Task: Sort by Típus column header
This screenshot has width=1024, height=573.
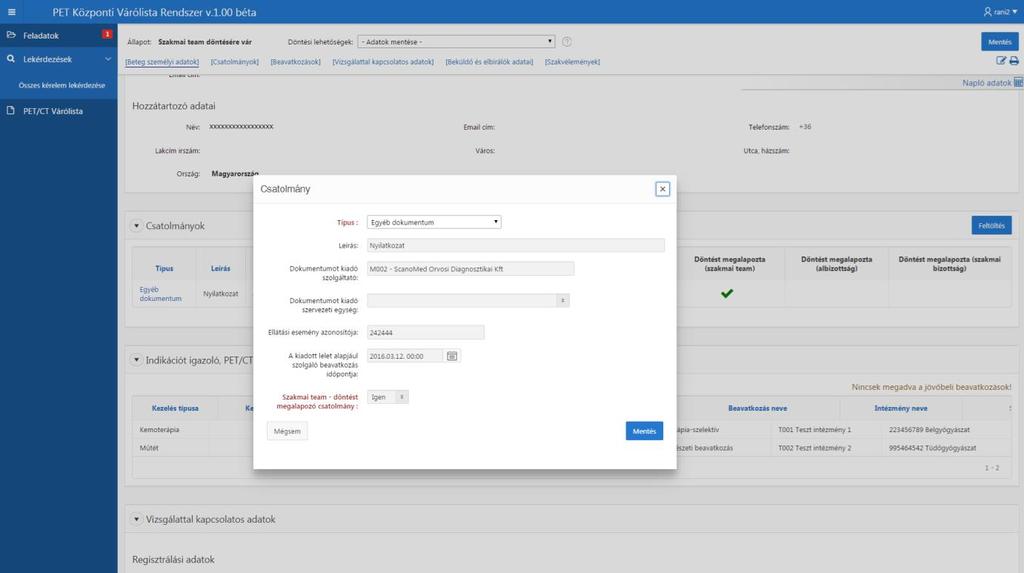Action: click(x=164, y=269)
